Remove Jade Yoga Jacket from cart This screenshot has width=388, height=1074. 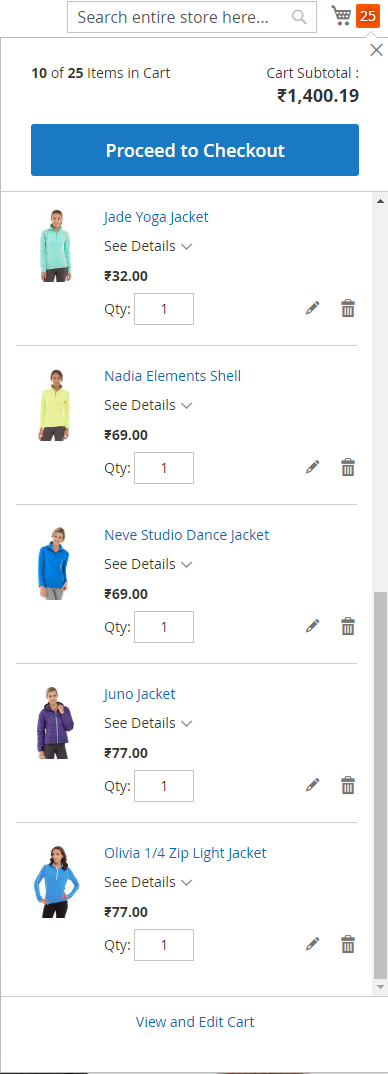(348, 309)
